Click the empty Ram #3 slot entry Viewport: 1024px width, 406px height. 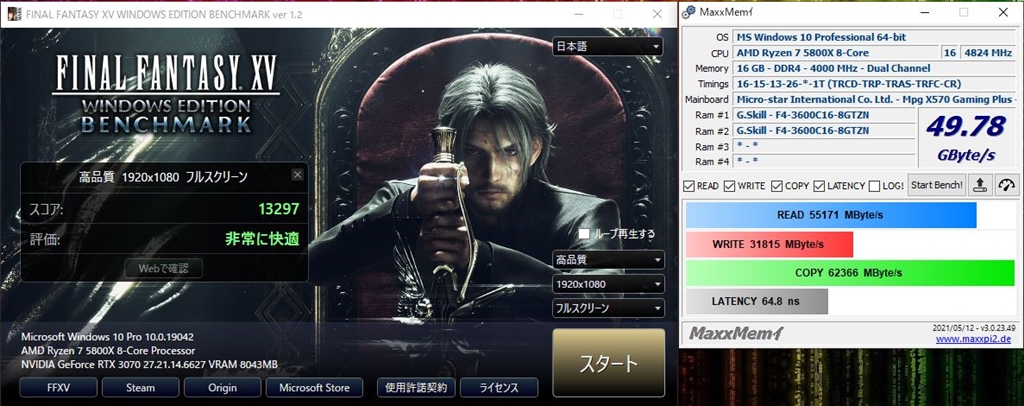(x=825, y=146)
